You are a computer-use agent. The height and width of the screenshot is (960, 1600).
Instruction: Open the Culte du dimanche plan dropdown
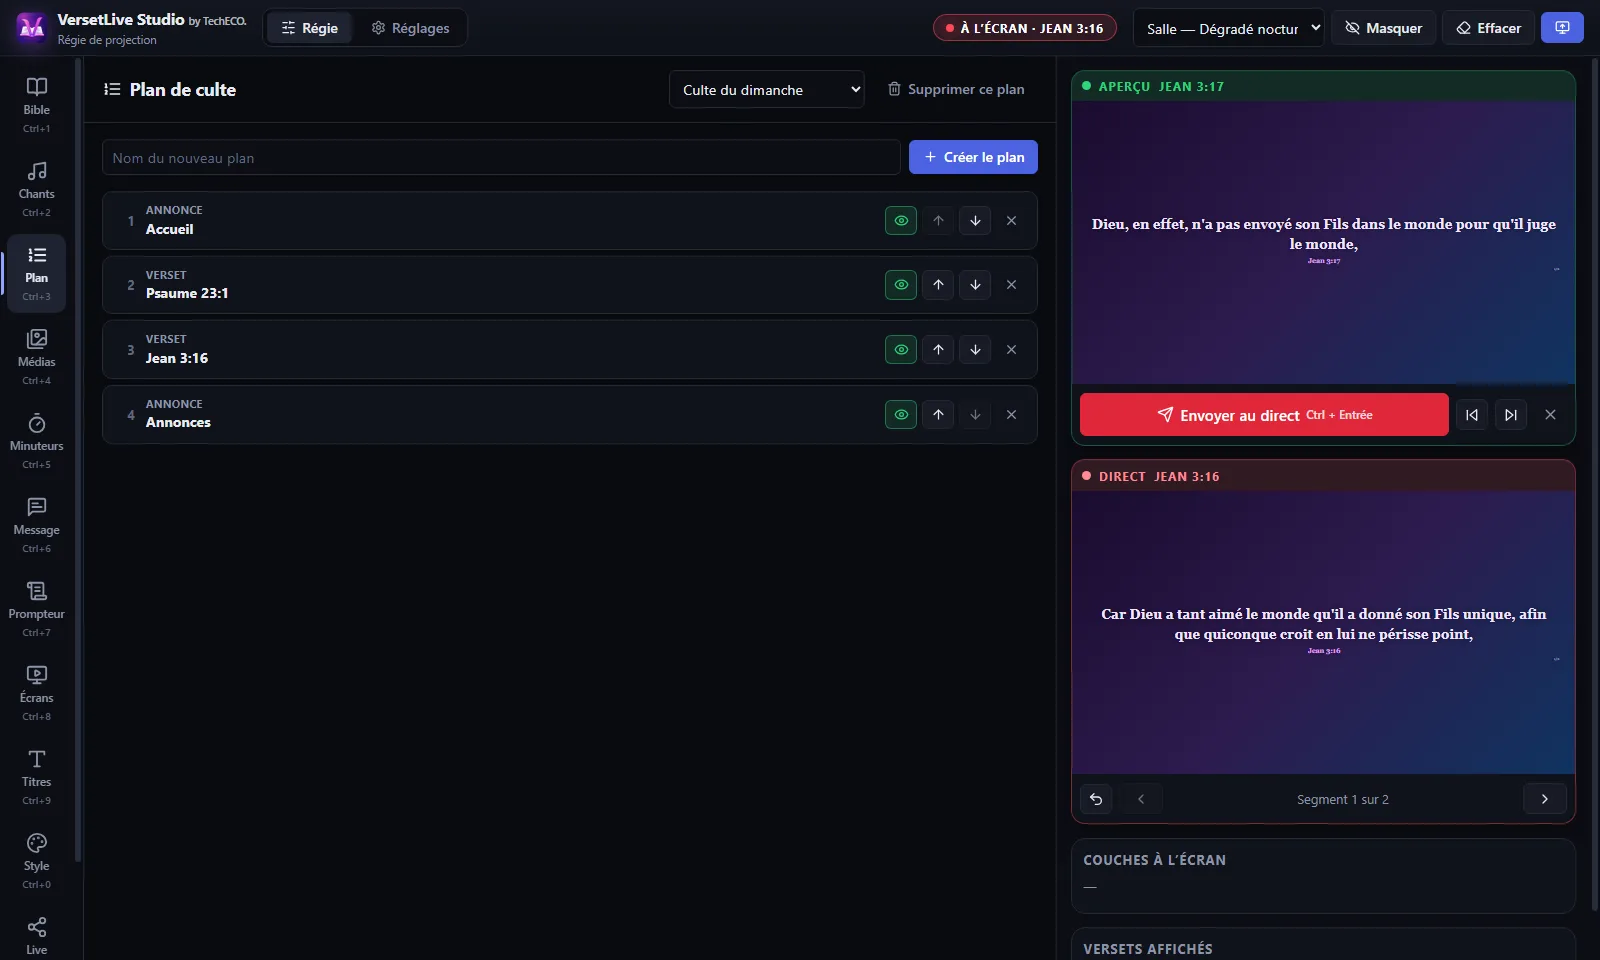[x=767, y=90]
